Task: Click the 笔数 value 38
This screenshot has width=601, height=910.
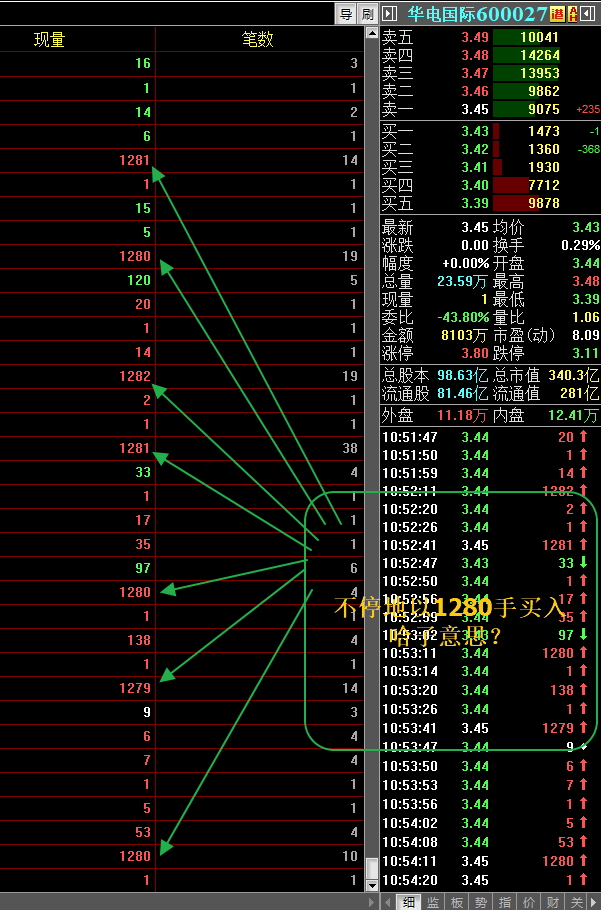Action: (350, 448)
